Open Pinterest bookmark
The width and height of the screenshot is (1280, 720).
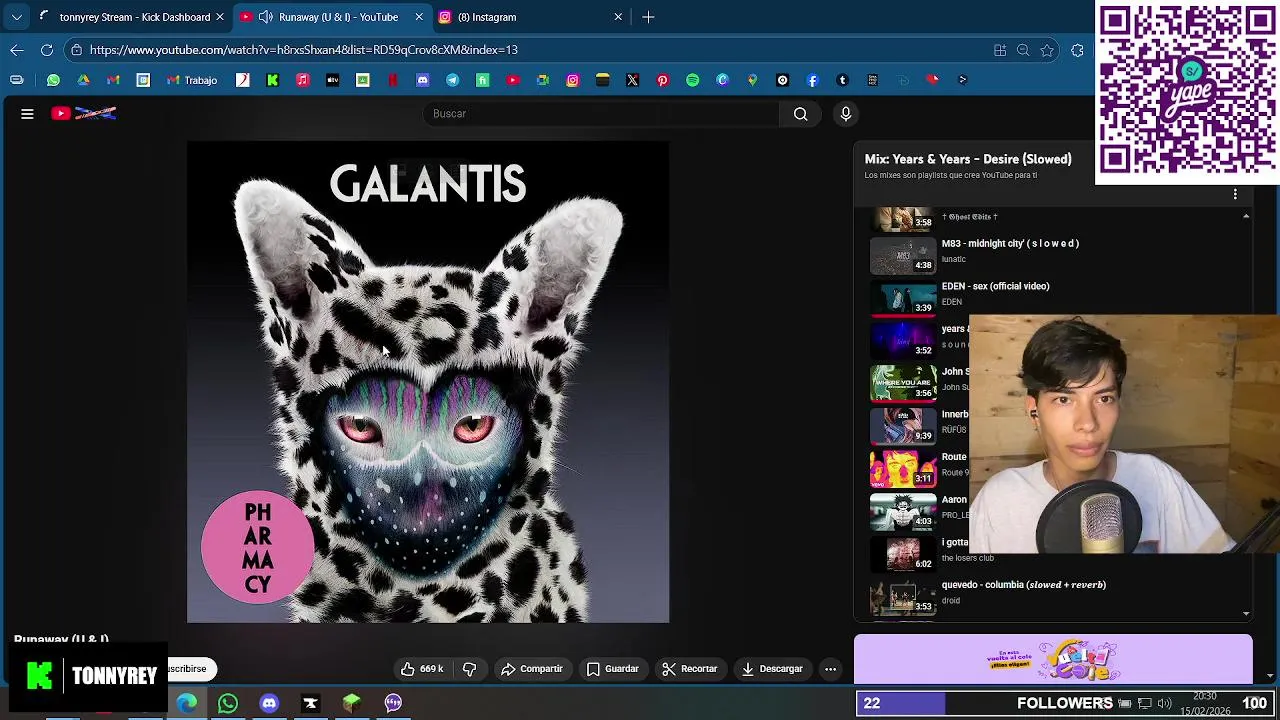point(662,80)
